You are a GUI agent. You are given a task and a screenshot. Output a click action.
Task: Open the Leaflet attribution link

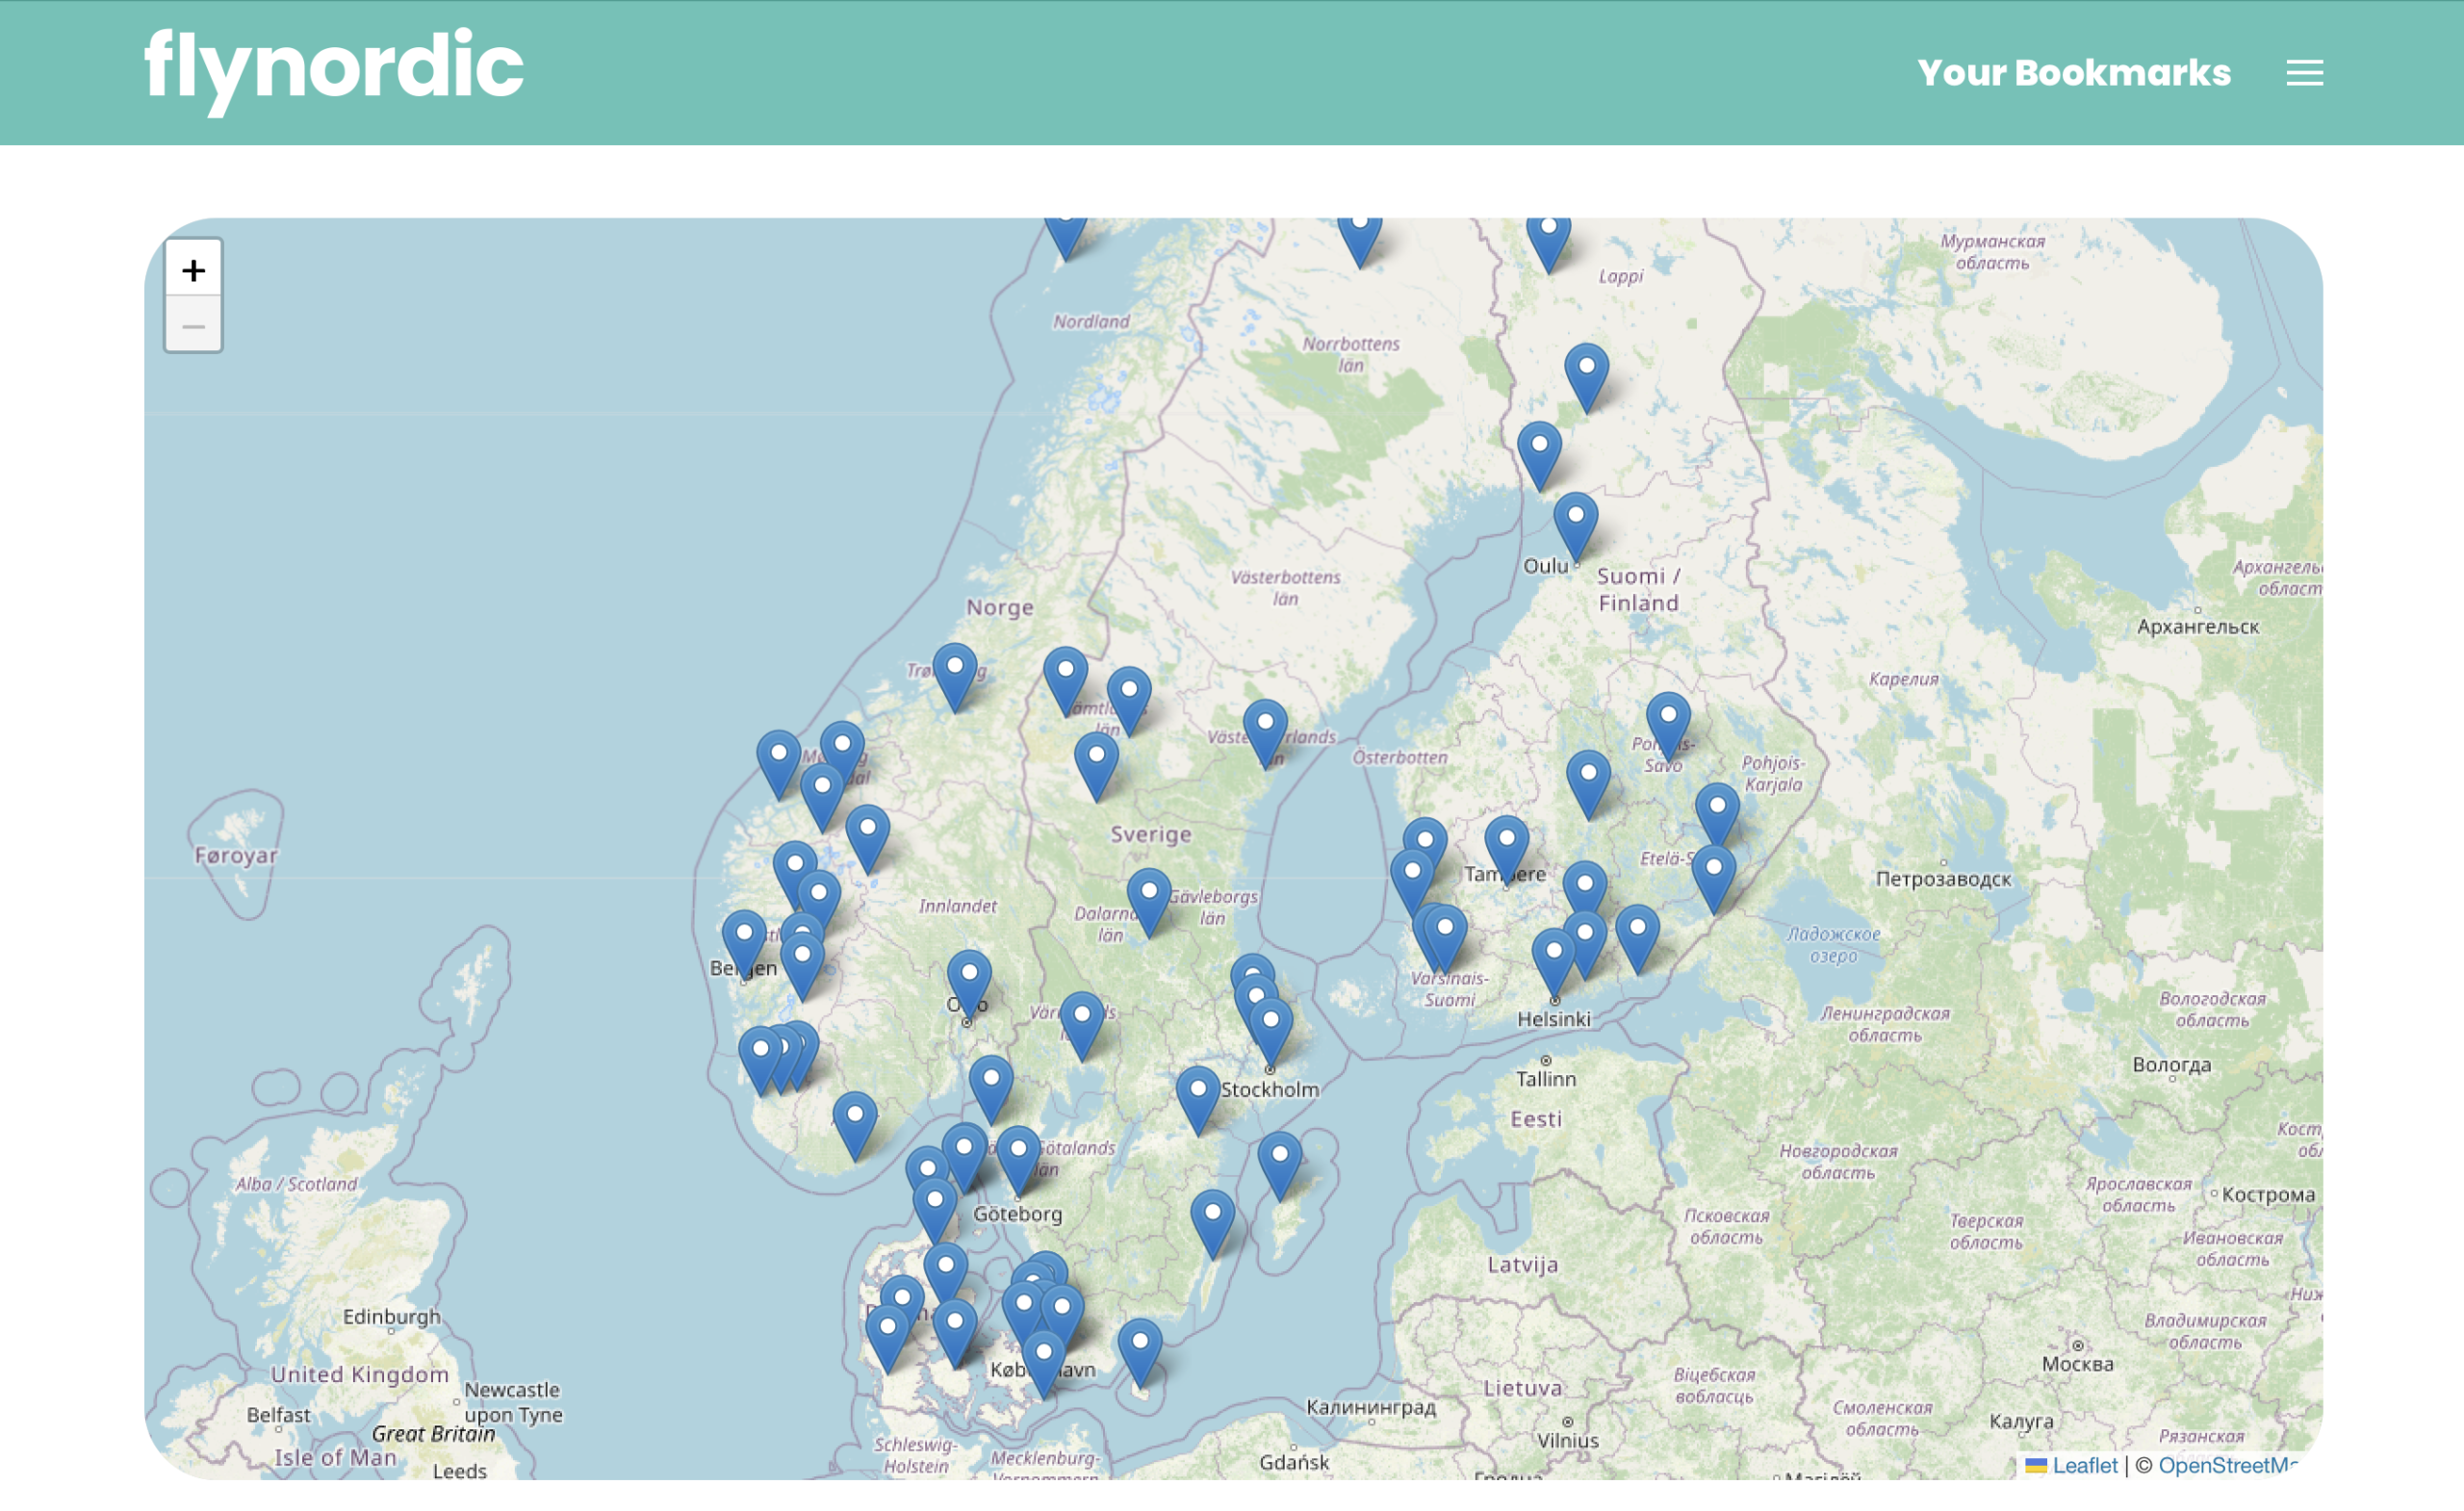tap(2084, 1465)
